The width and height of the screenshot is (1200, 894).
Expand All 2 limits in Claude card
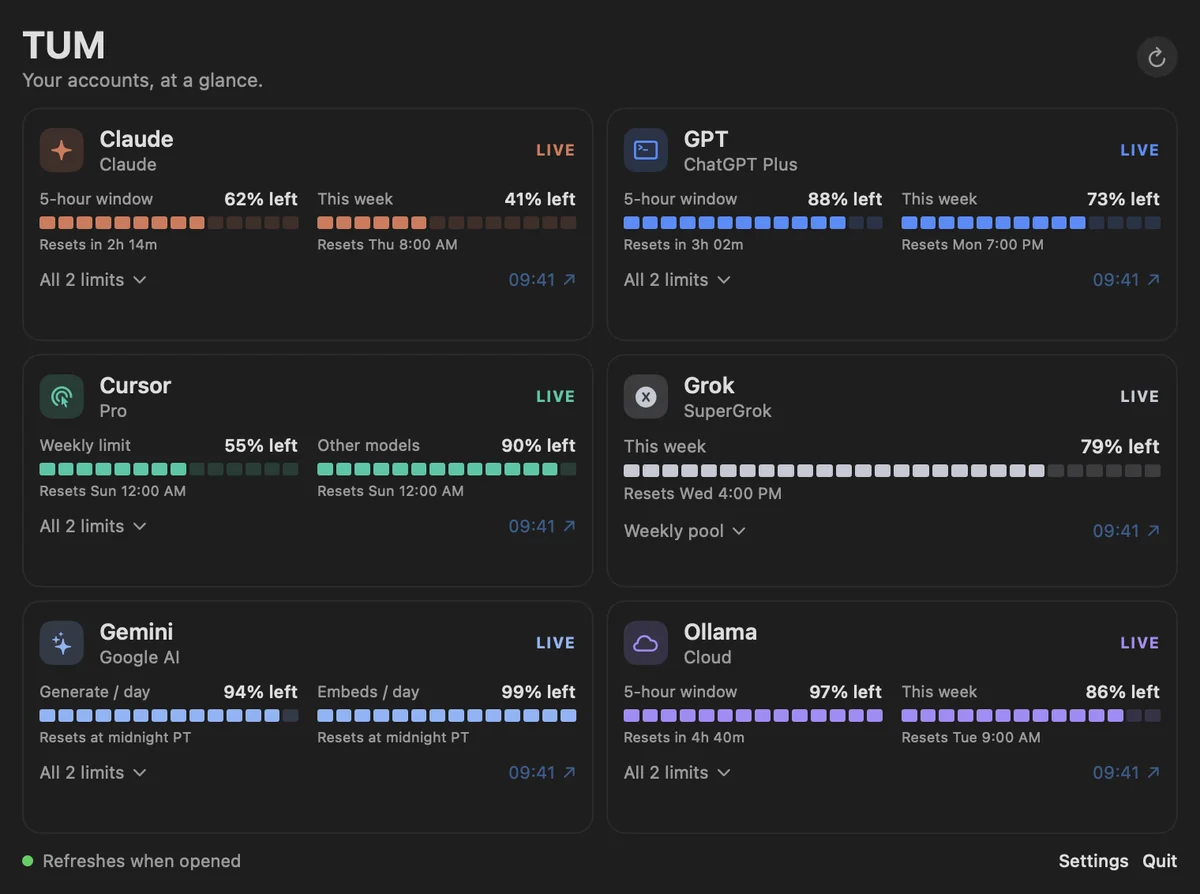(93, 280)
